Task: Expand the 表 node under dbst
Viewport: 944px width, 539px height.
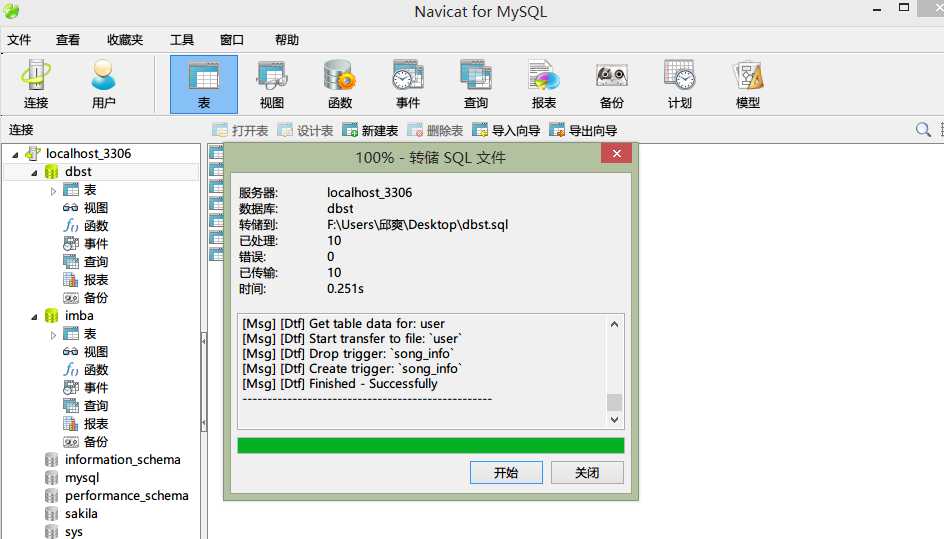Action: pyautogui.click(x=53, y=191)
